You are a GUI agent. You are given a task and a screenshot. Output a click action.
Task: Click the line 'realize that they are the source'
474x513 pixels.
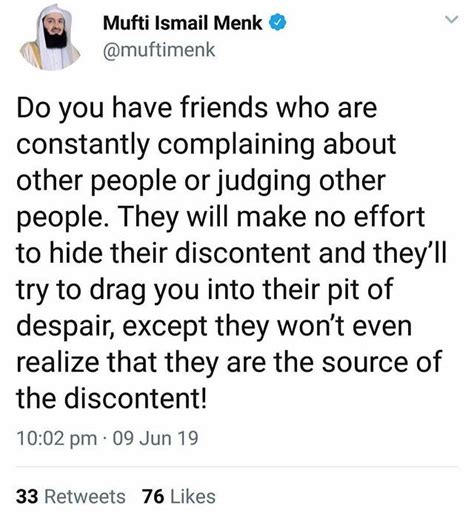[x=212, y=362]
